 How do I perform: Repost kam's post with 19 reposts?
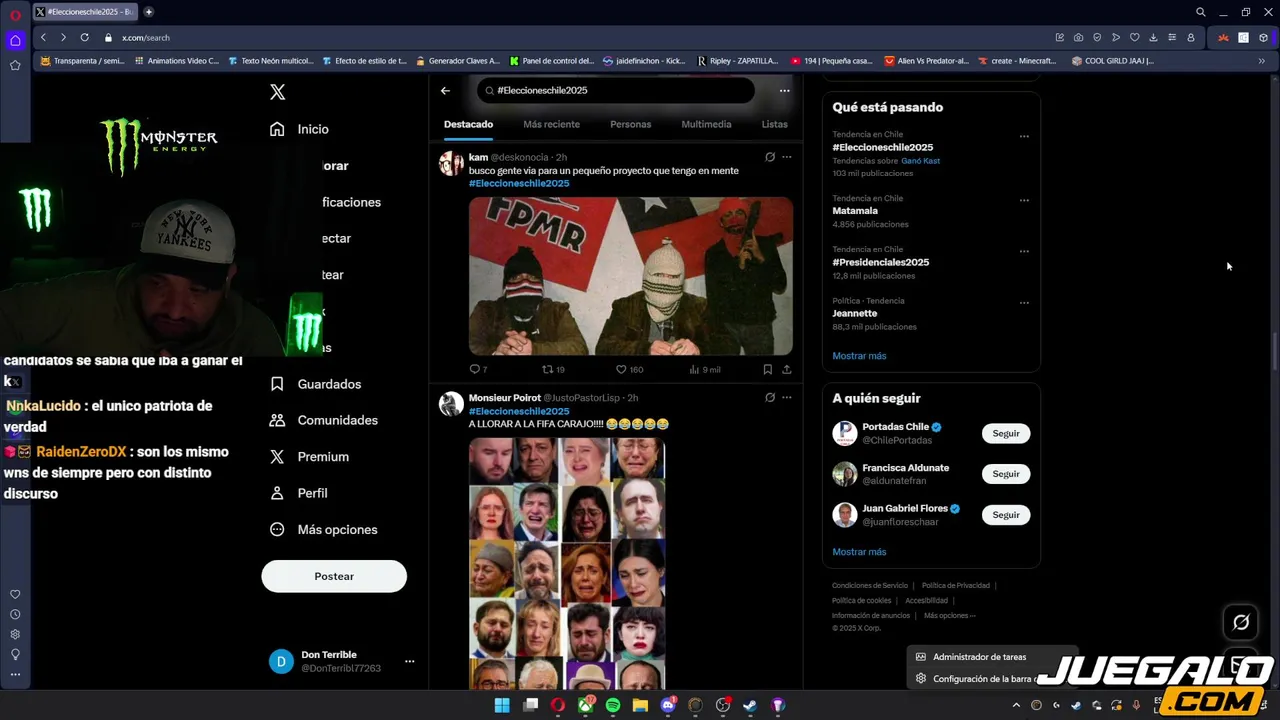[x=553, y=369]
